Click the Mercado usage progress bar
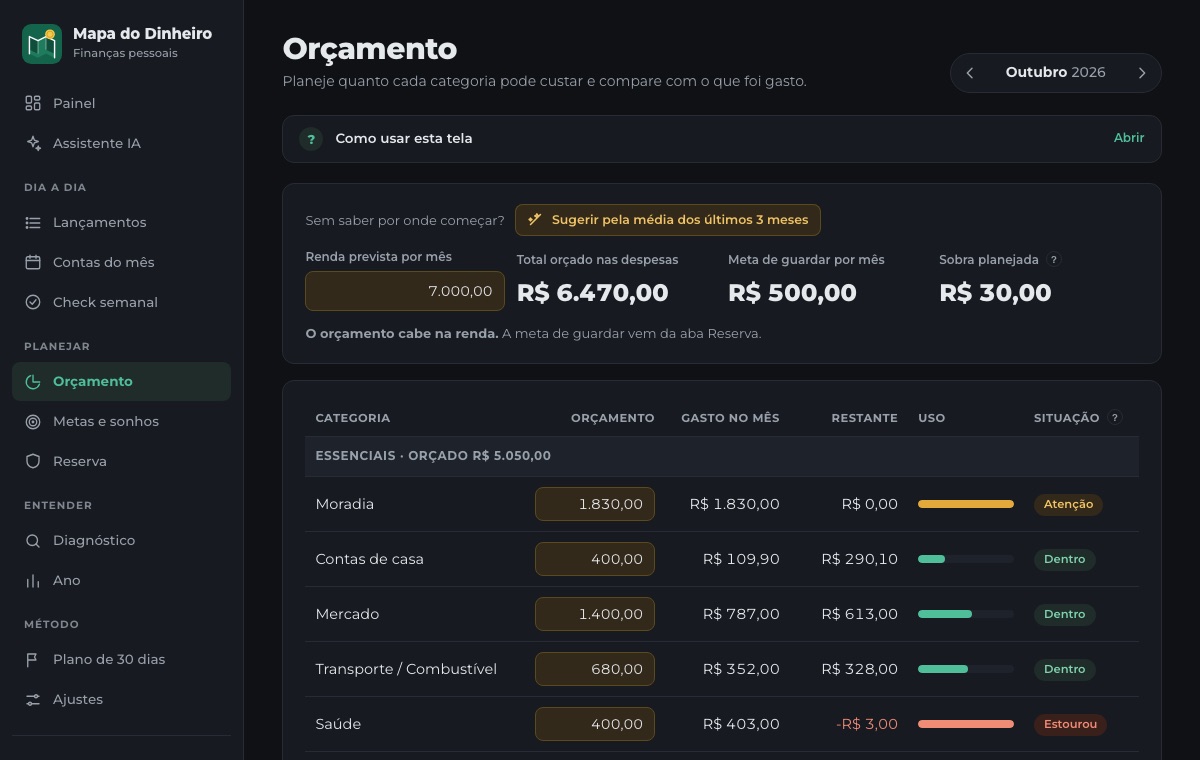The image size is (1200, 760). click(966, 614)
